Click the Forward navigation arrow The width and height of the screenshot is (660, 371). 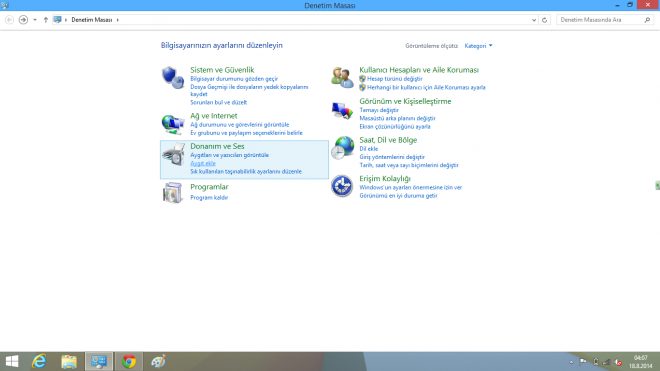[x=24, y=20]
